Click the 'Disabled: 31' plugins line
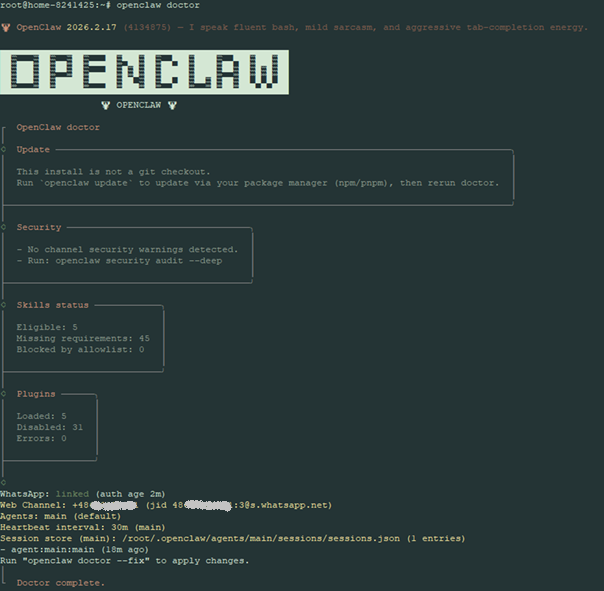 tap(49, 427)
